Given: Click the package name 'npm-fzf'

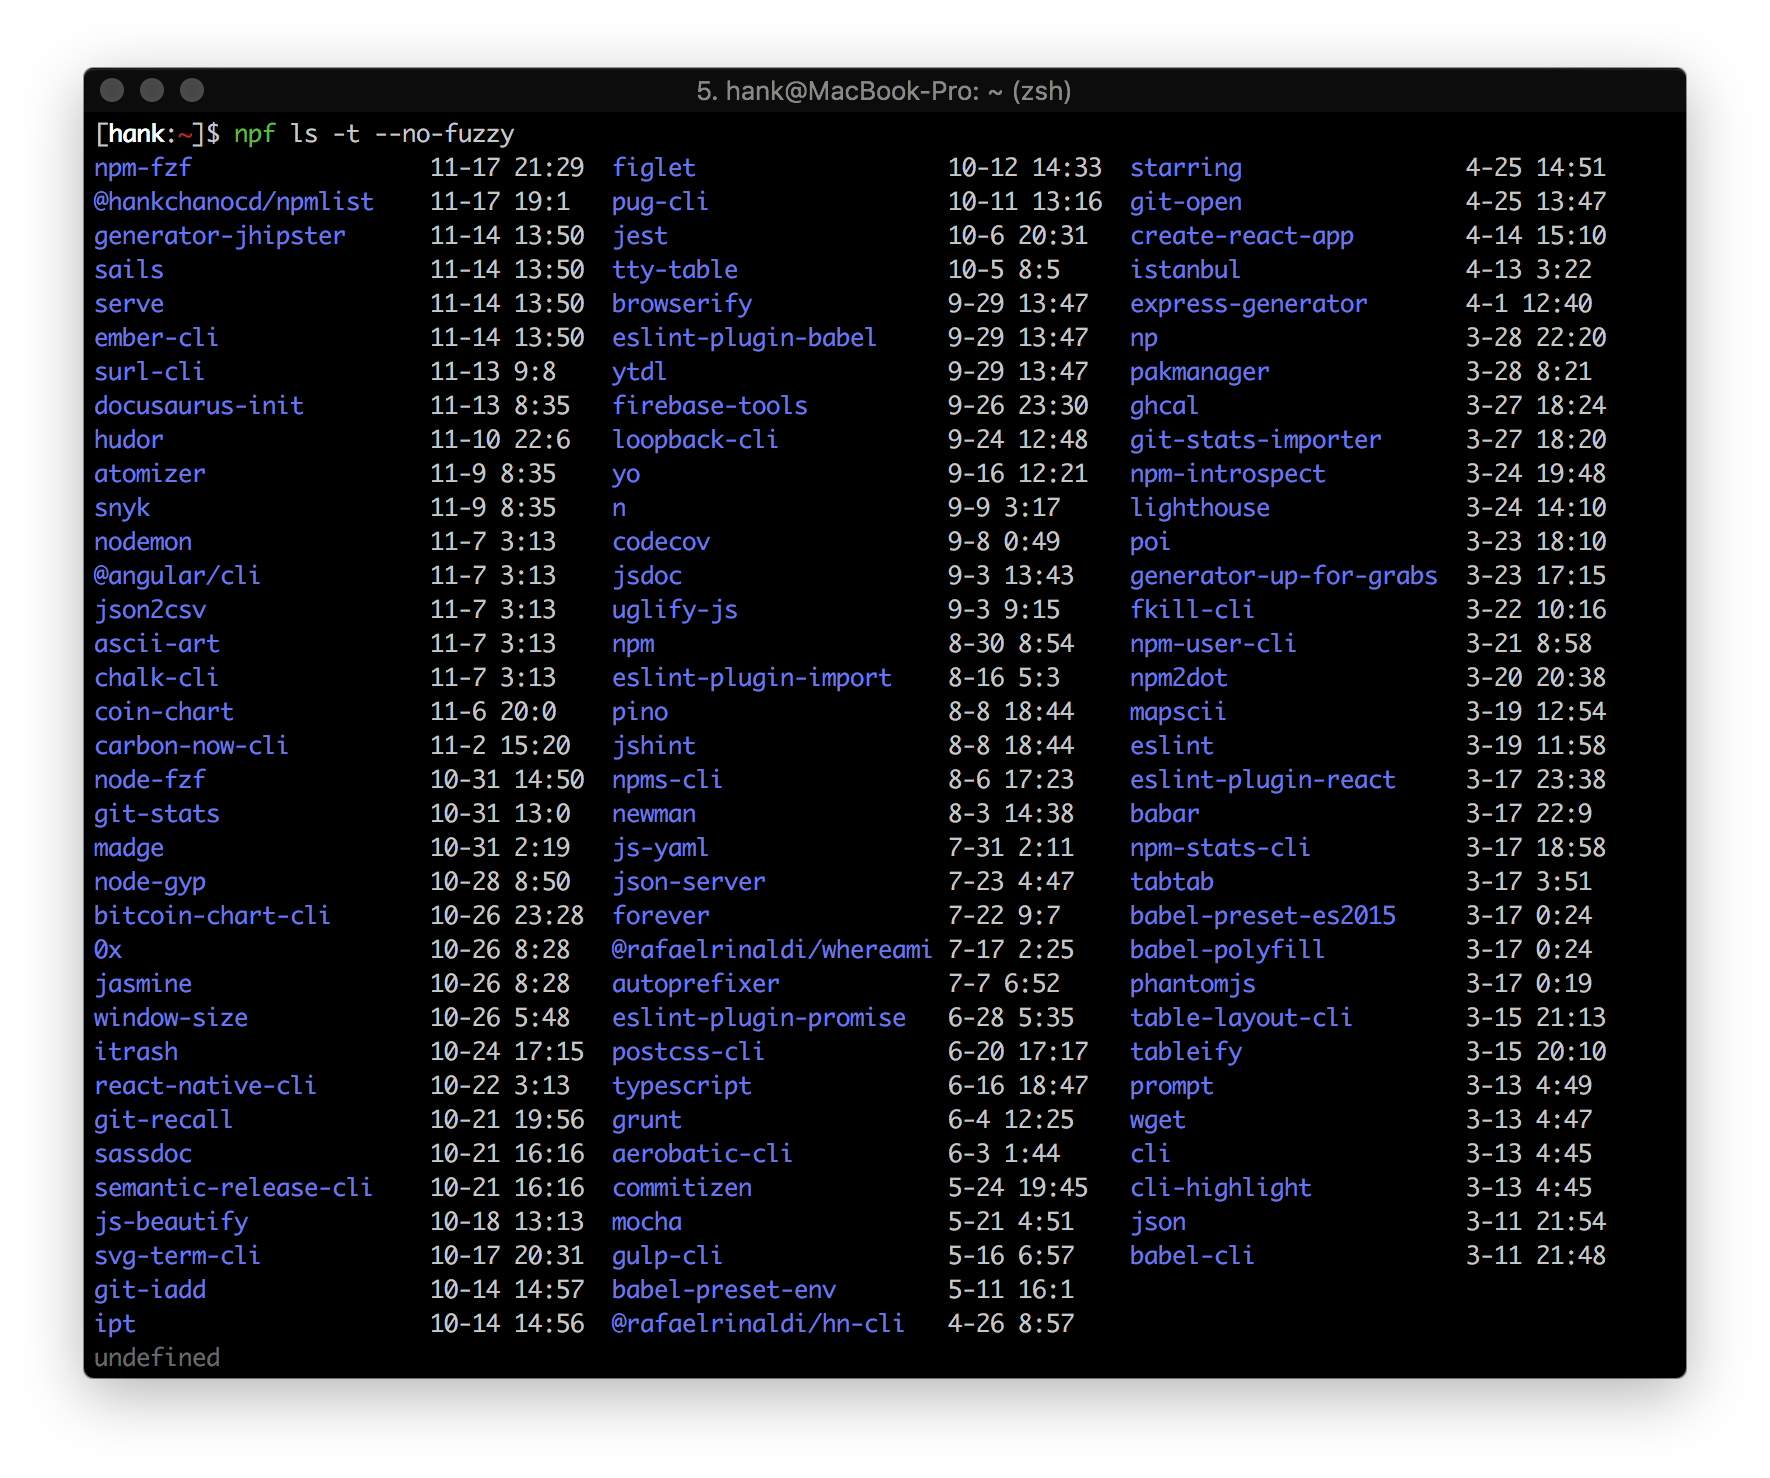Looking at the screenshot, I should [x=143, y=168].
